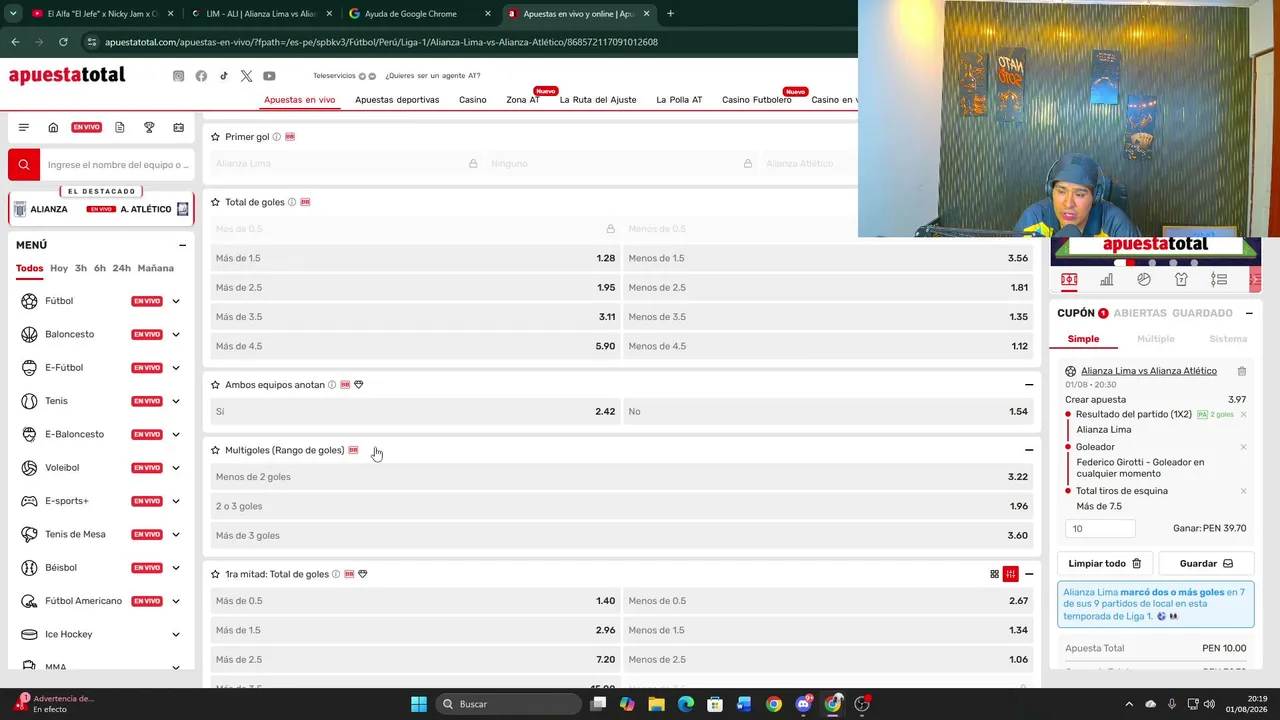Bet on Menos de 3.5 goals at 1.35
This screenshot has height=720, width=1280.
[828, 317]
